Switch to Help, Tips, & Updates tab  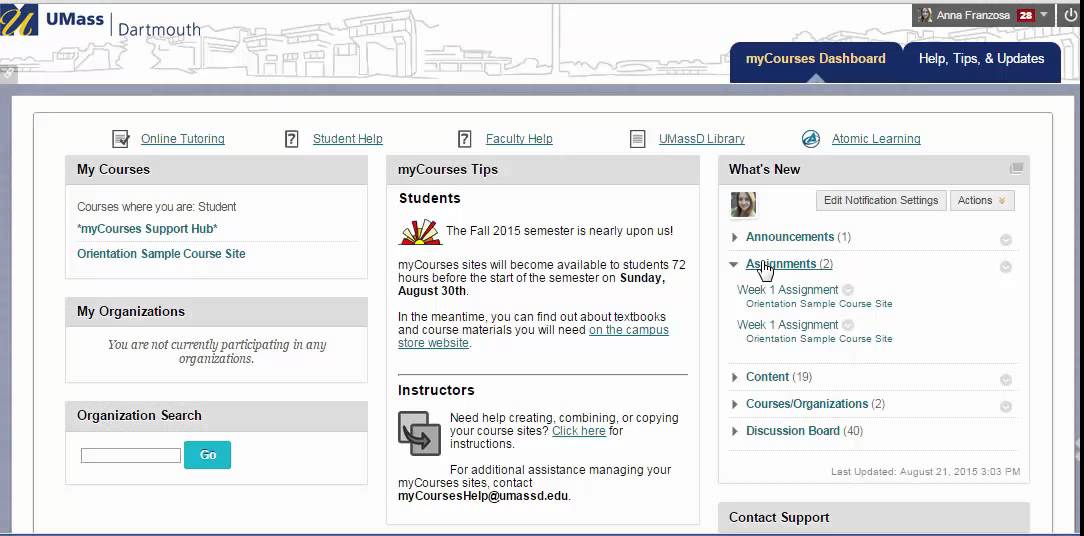click(x=981, y=59)
